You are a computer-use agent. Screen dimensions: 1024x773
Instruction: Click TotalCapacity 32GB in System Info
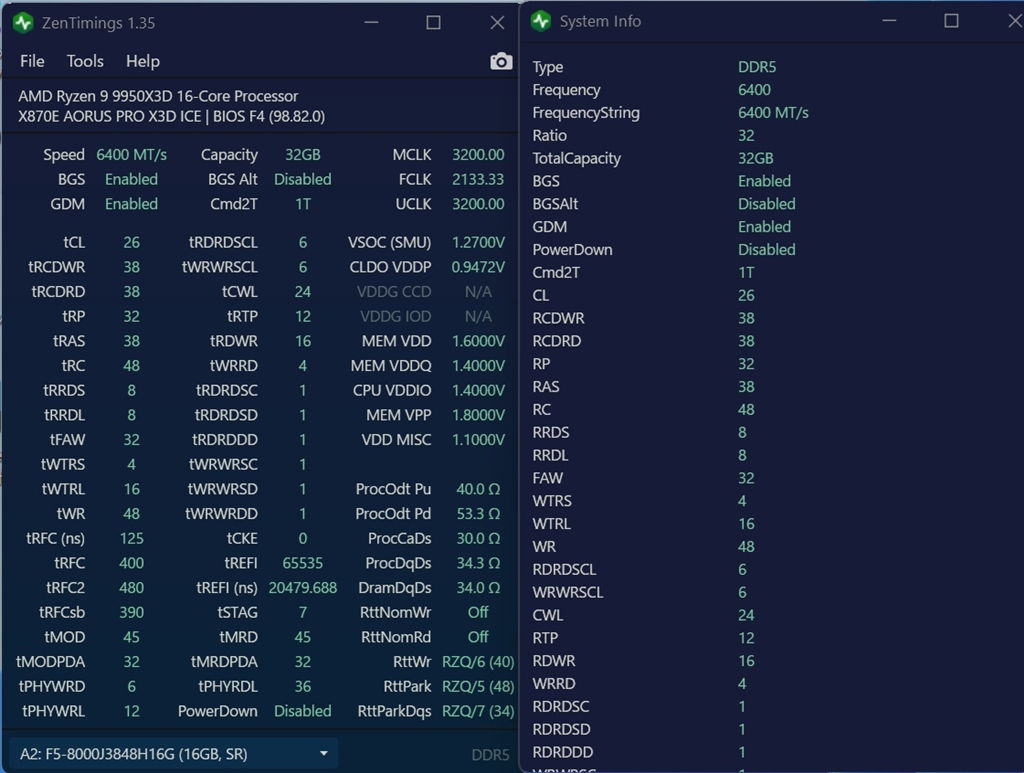756,158
